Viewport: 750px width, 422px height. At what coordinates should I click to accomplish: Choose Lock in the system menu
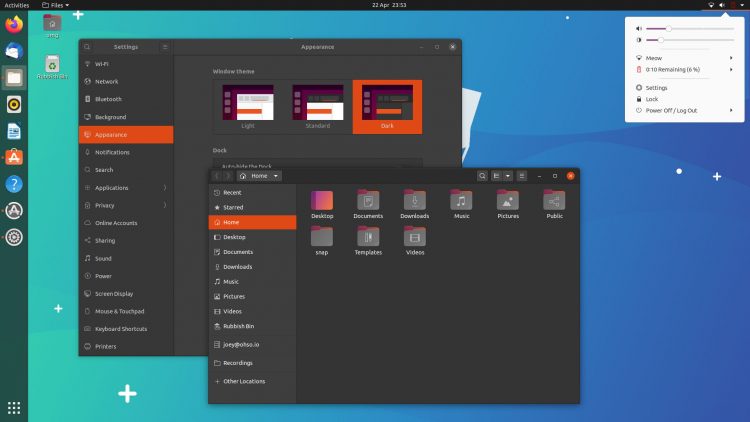684,99
